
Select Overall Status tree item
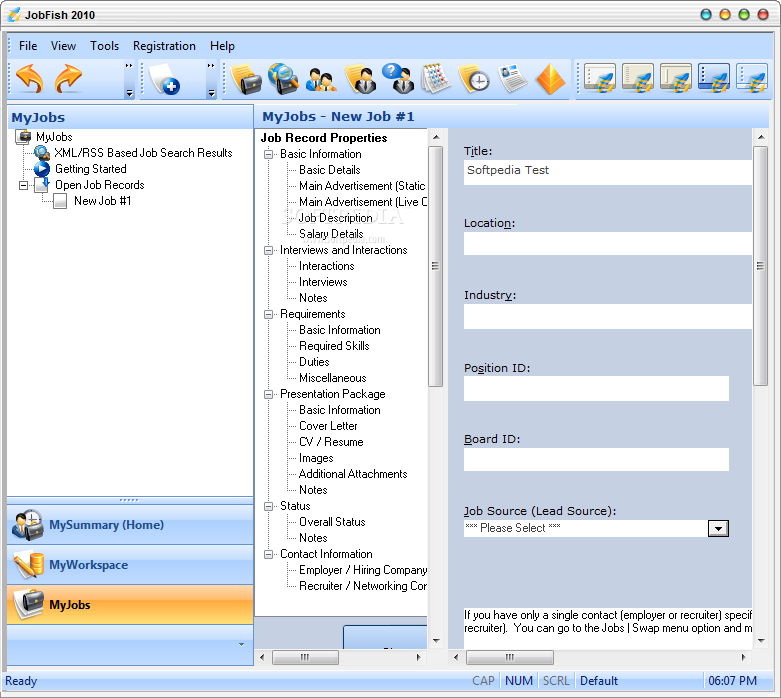point(332,522)
